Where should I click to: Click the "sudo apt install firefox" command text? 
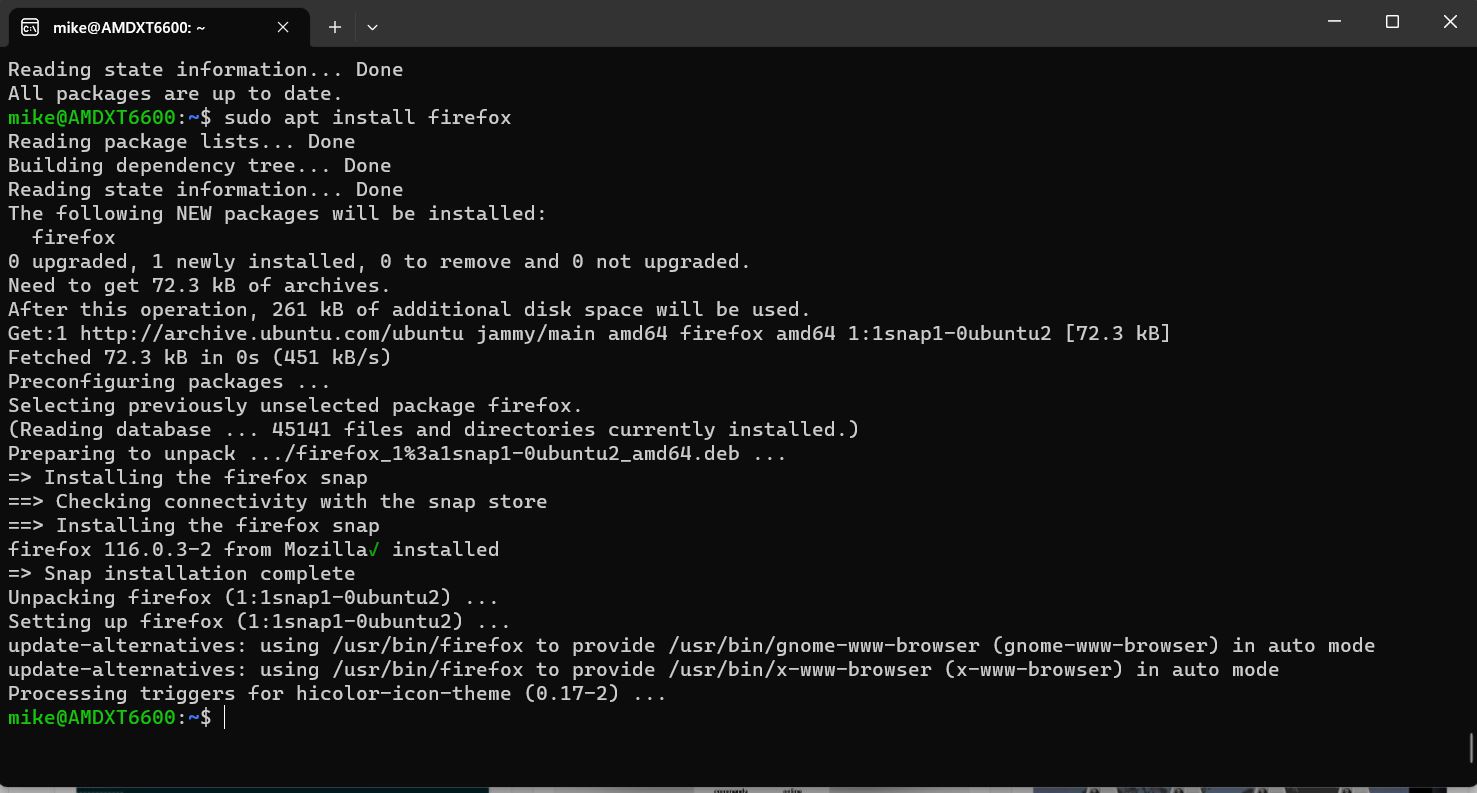[x=367, y=118]
